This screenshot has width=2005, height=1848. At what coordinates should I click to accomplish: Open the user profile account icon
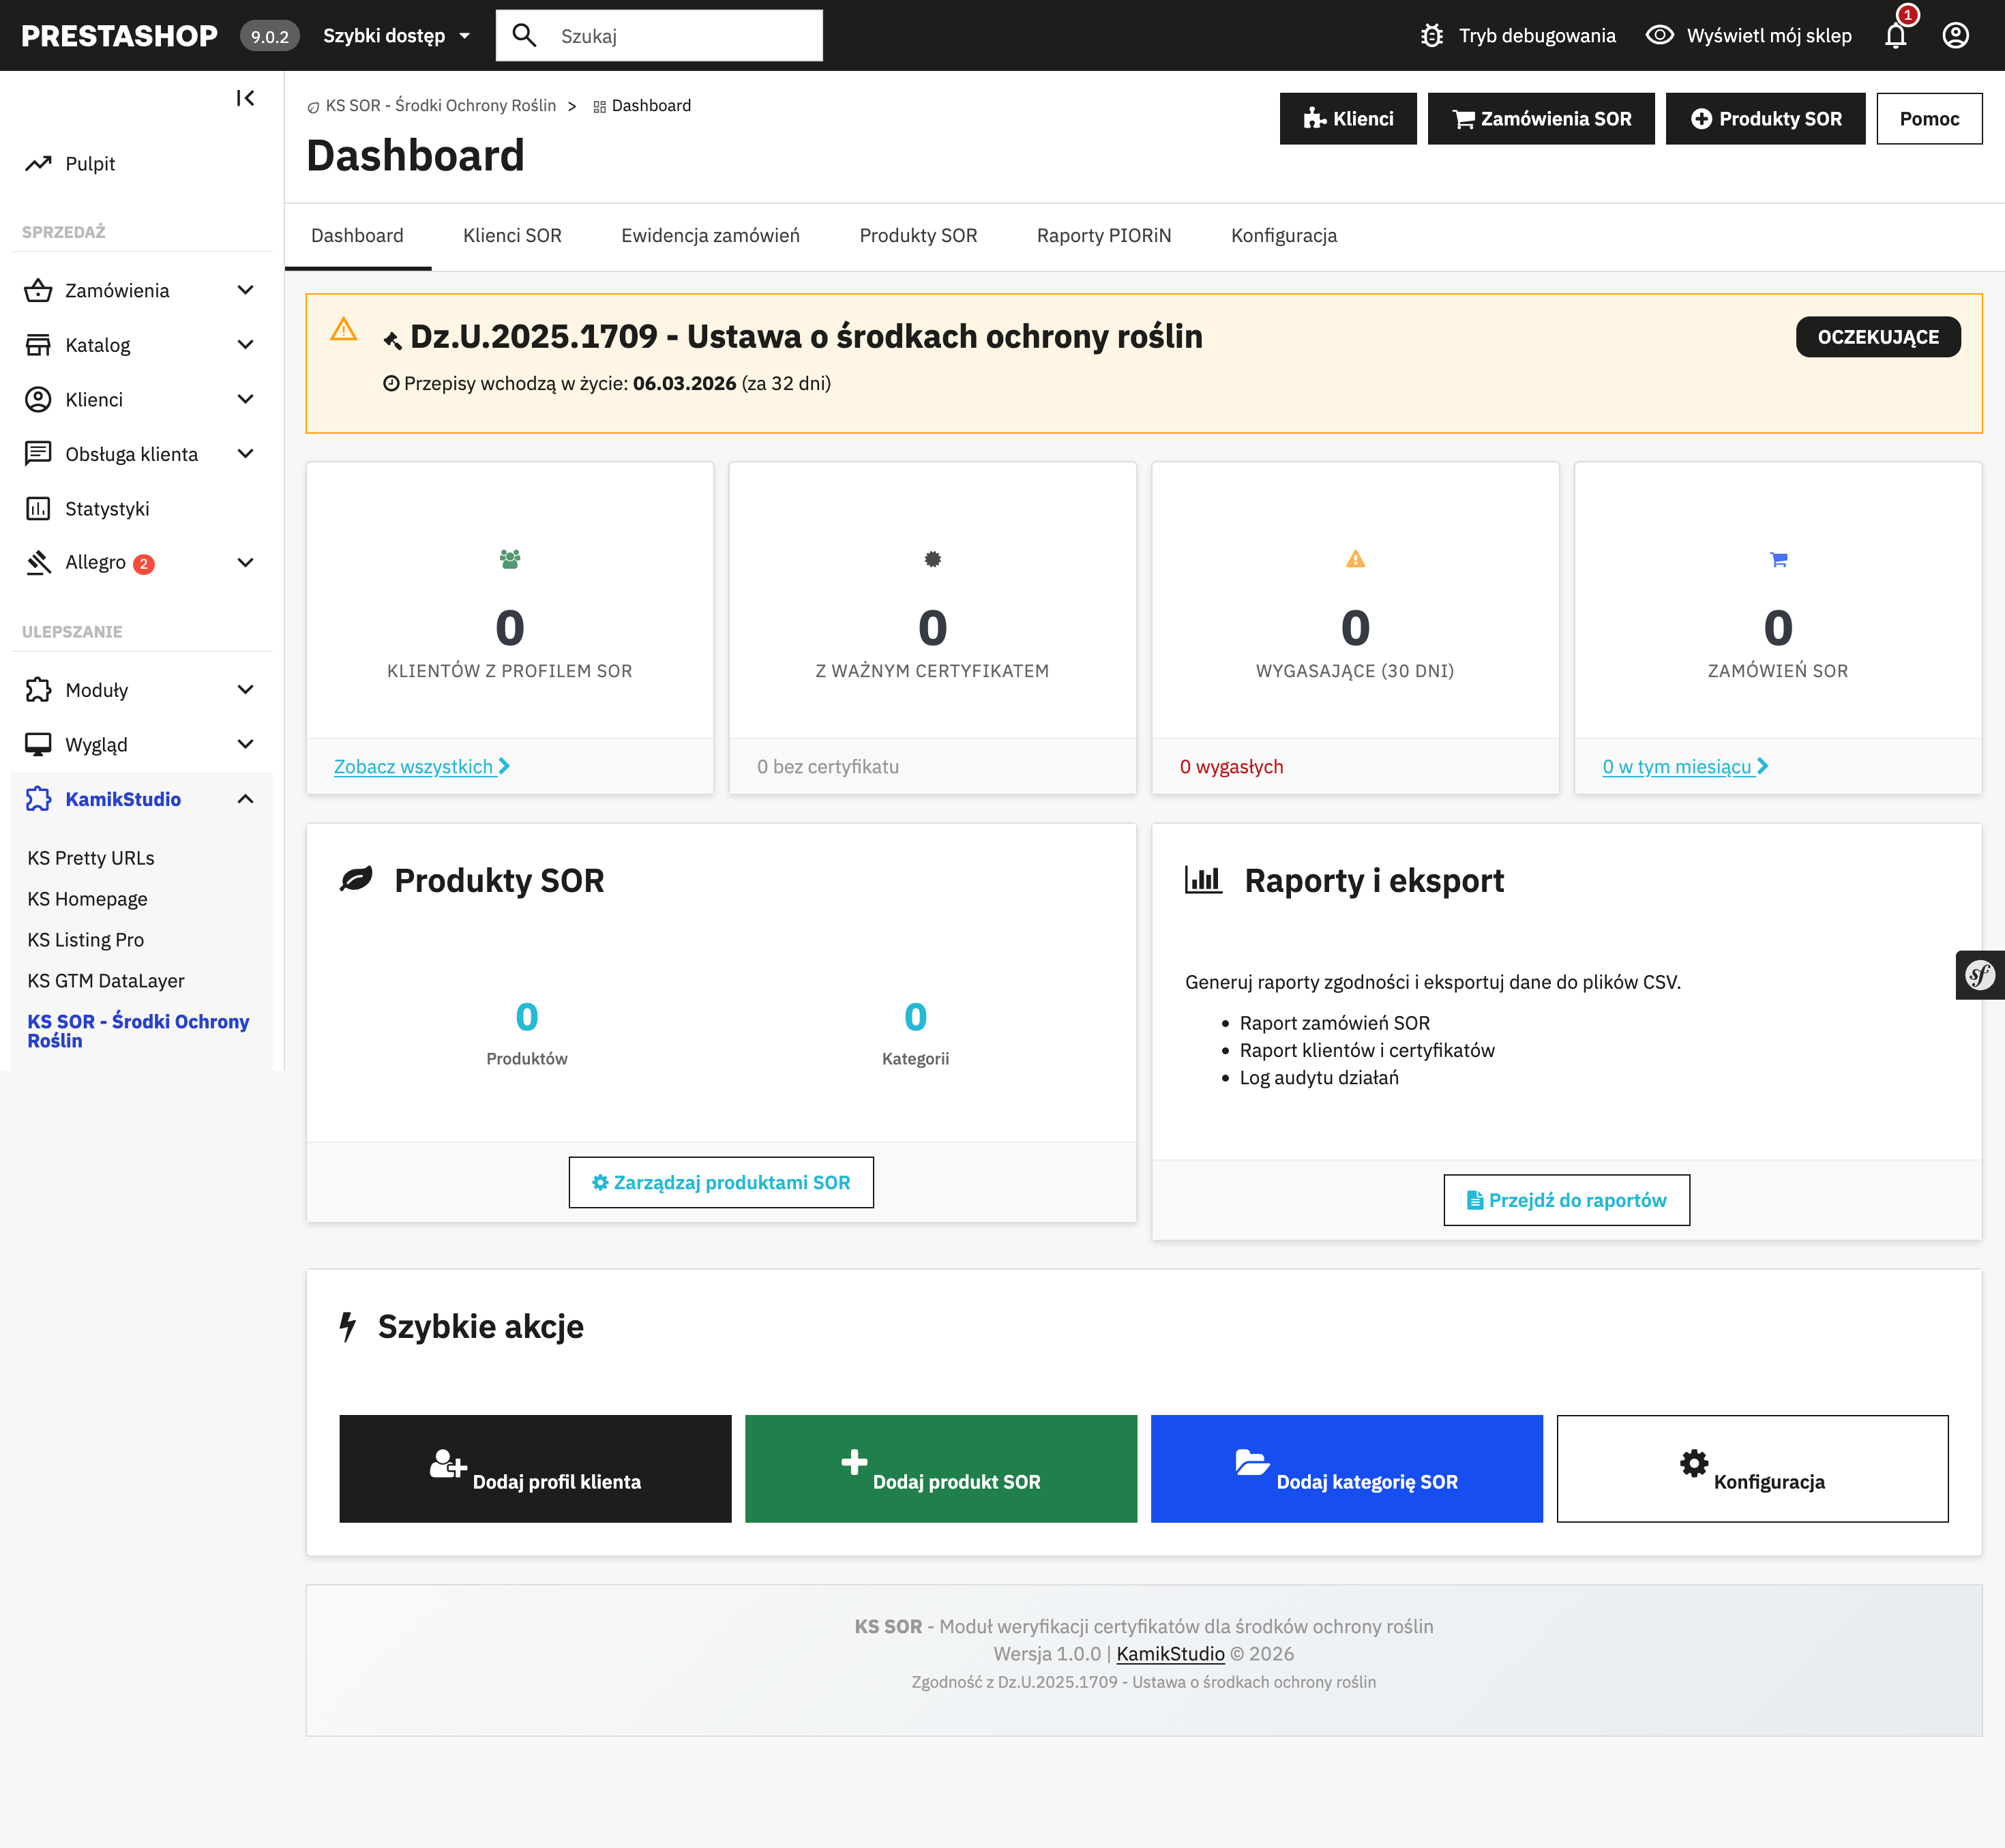coord(1955,36)
